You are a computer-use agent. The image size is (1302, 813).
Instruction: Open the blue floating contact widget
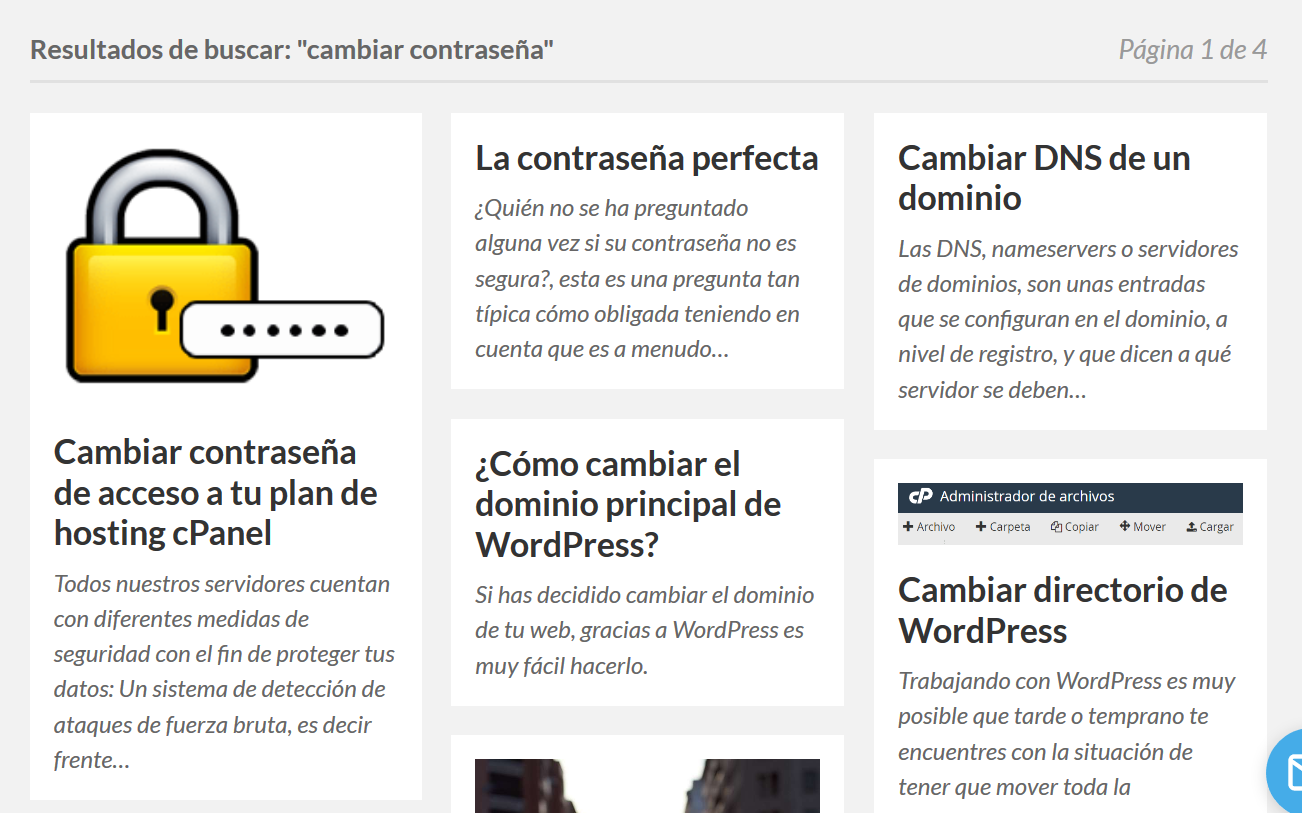click(1285, 773)
